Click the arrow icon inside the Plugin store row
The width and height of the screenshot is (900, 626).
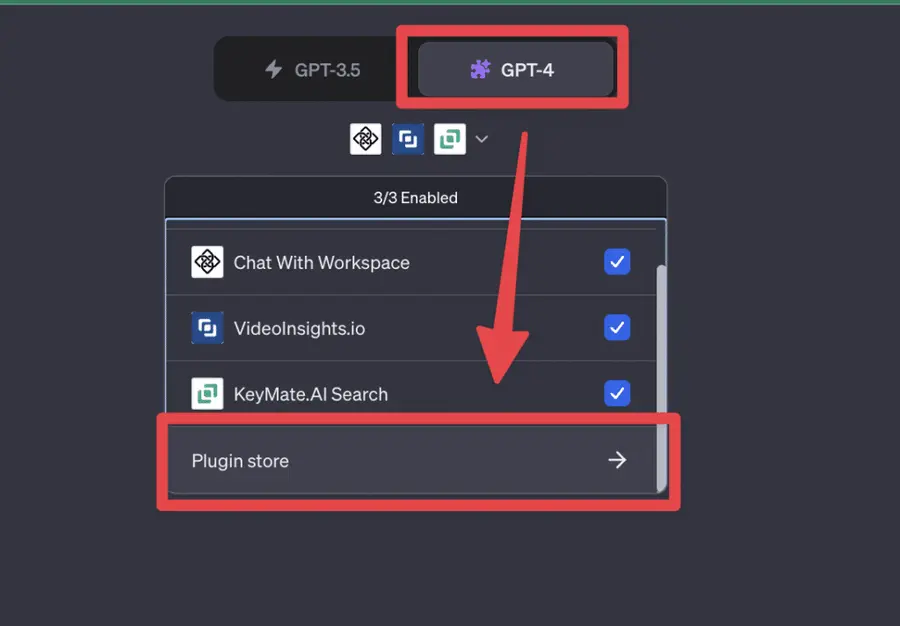(617, 460)
